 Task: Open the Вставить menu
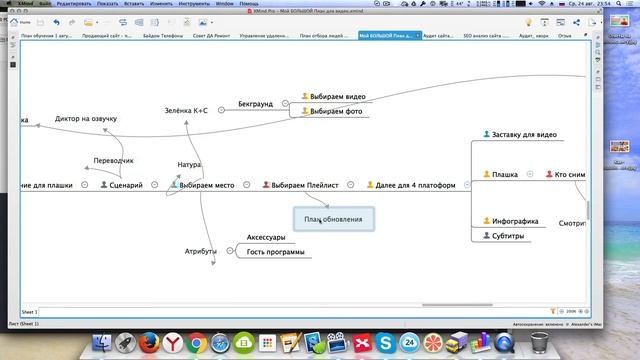pyautogui.click(x=134, y=3)
